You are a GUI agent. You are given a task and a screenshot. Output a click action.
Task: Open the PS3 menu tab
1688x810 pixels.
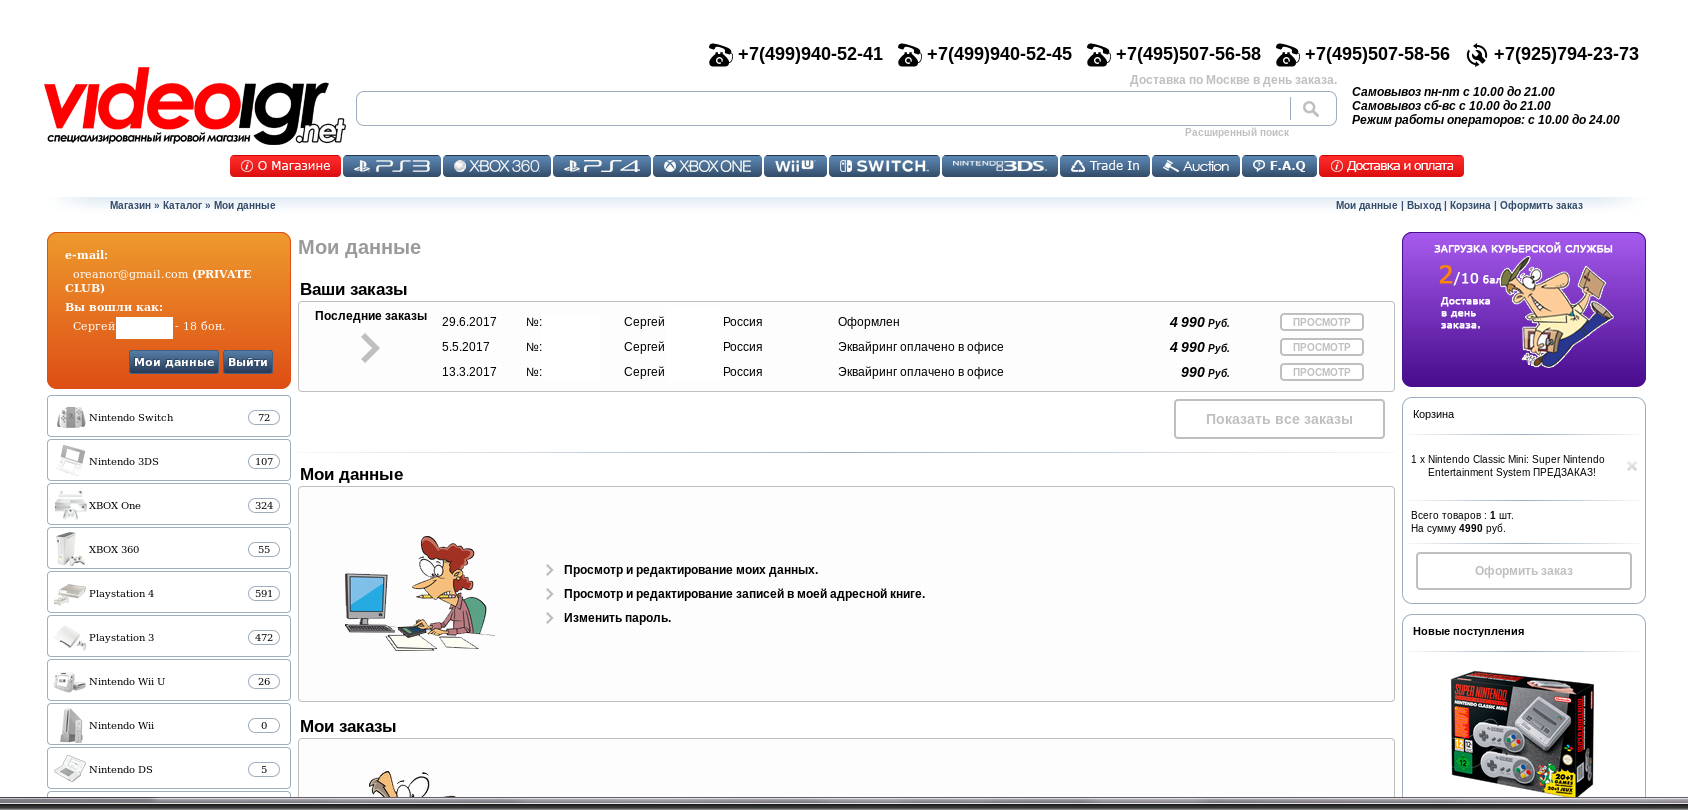click(x=392, y=166)
